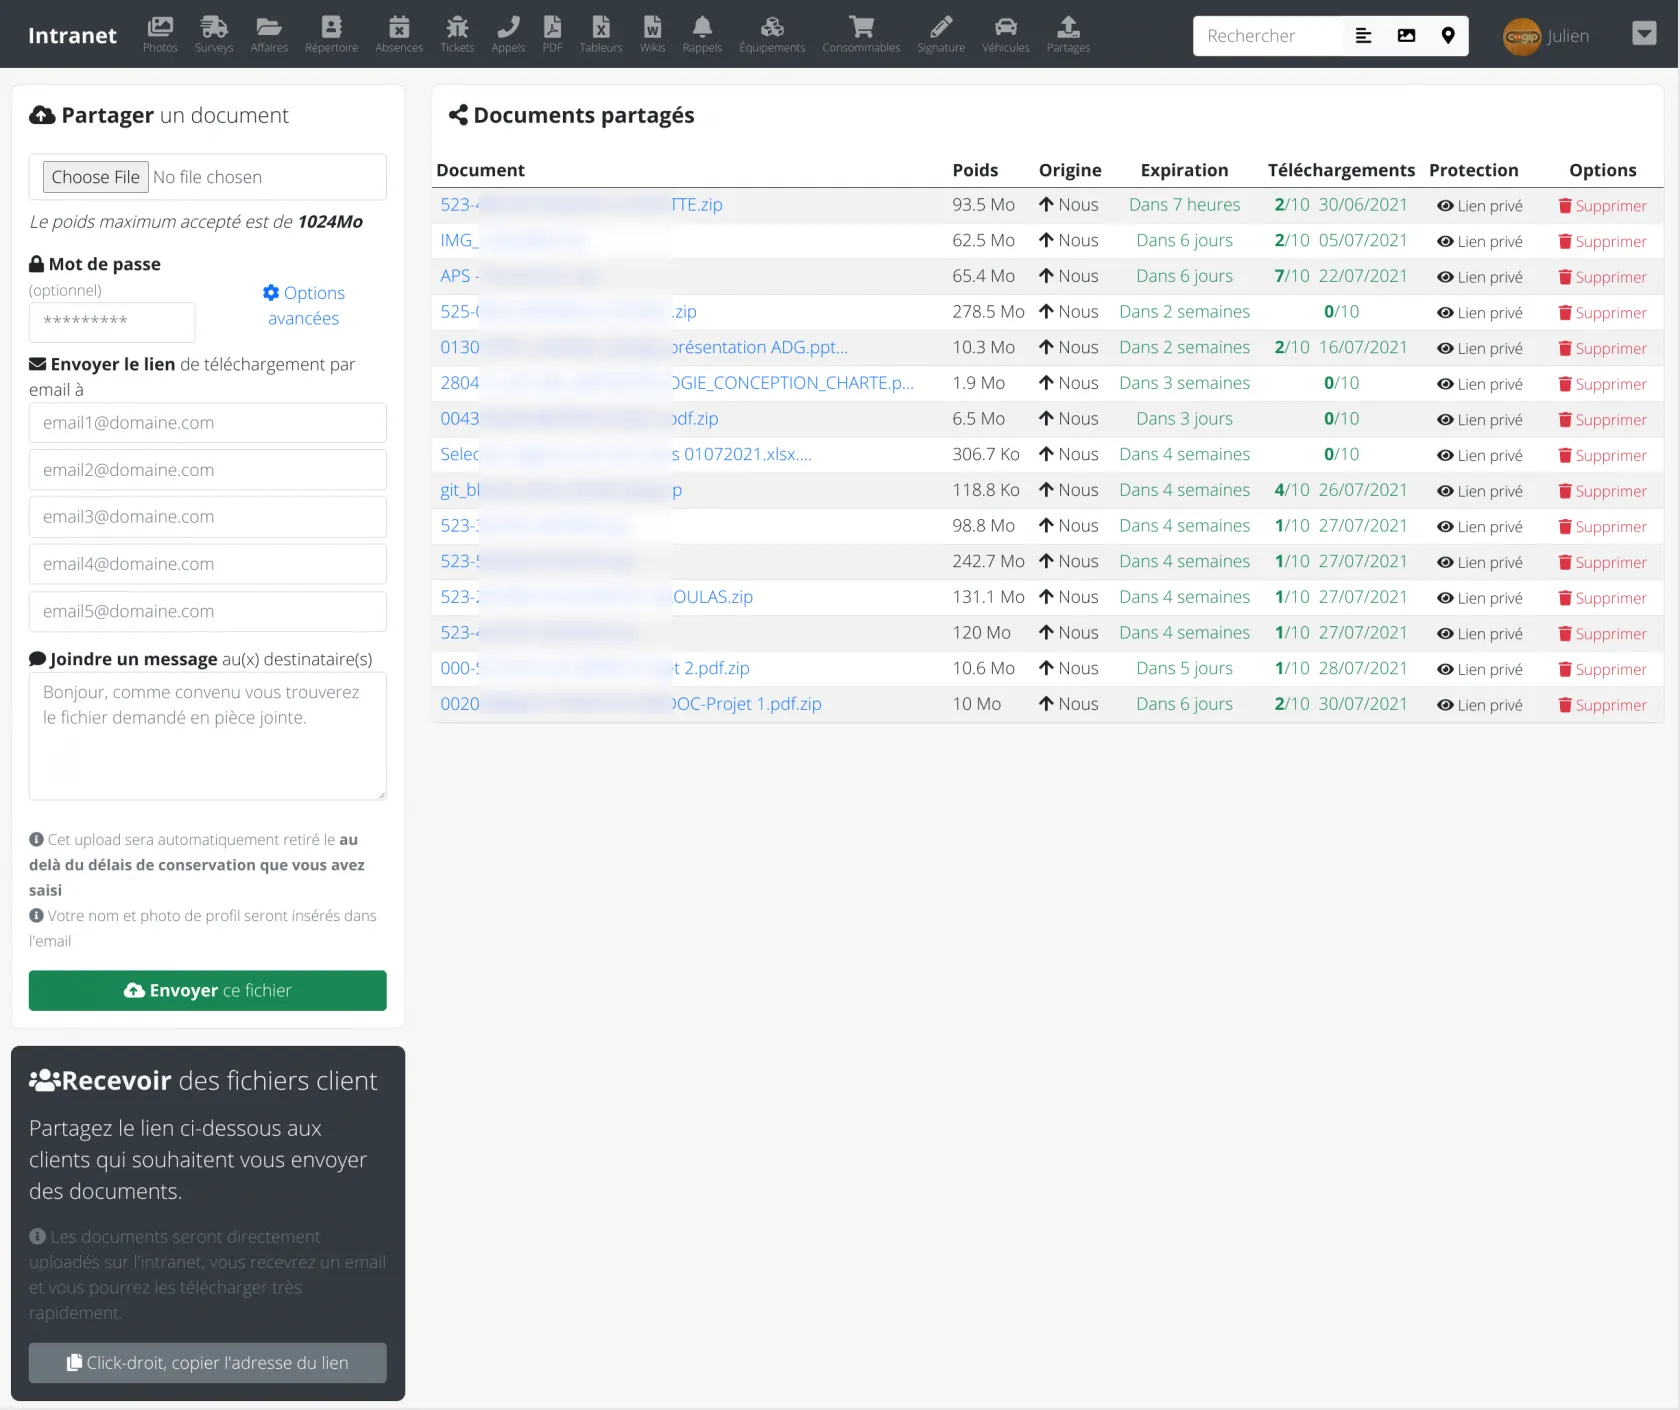The height and width of the screenshot is (1410, 1680).
Task: Click the map marker search icon
Action: point(1447,36)
